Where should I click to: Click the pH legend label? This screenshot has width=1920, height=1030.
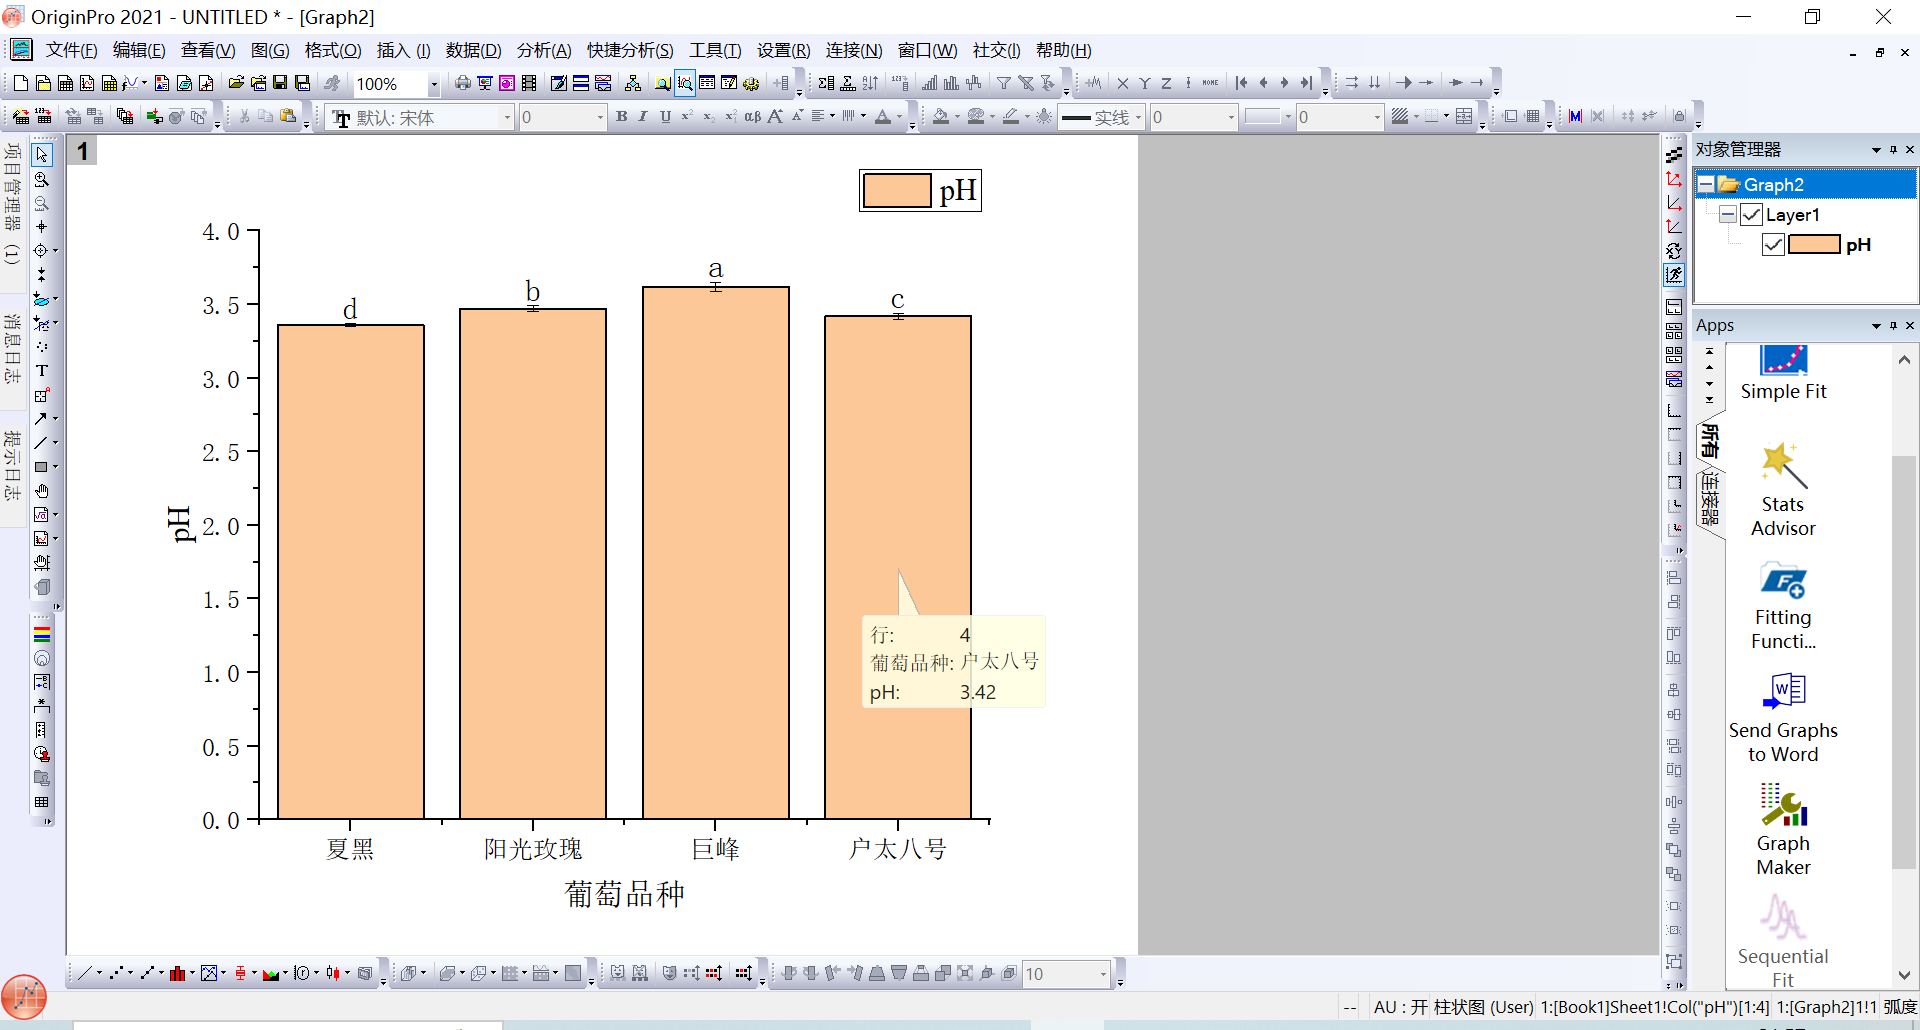(x=957, y=190)
